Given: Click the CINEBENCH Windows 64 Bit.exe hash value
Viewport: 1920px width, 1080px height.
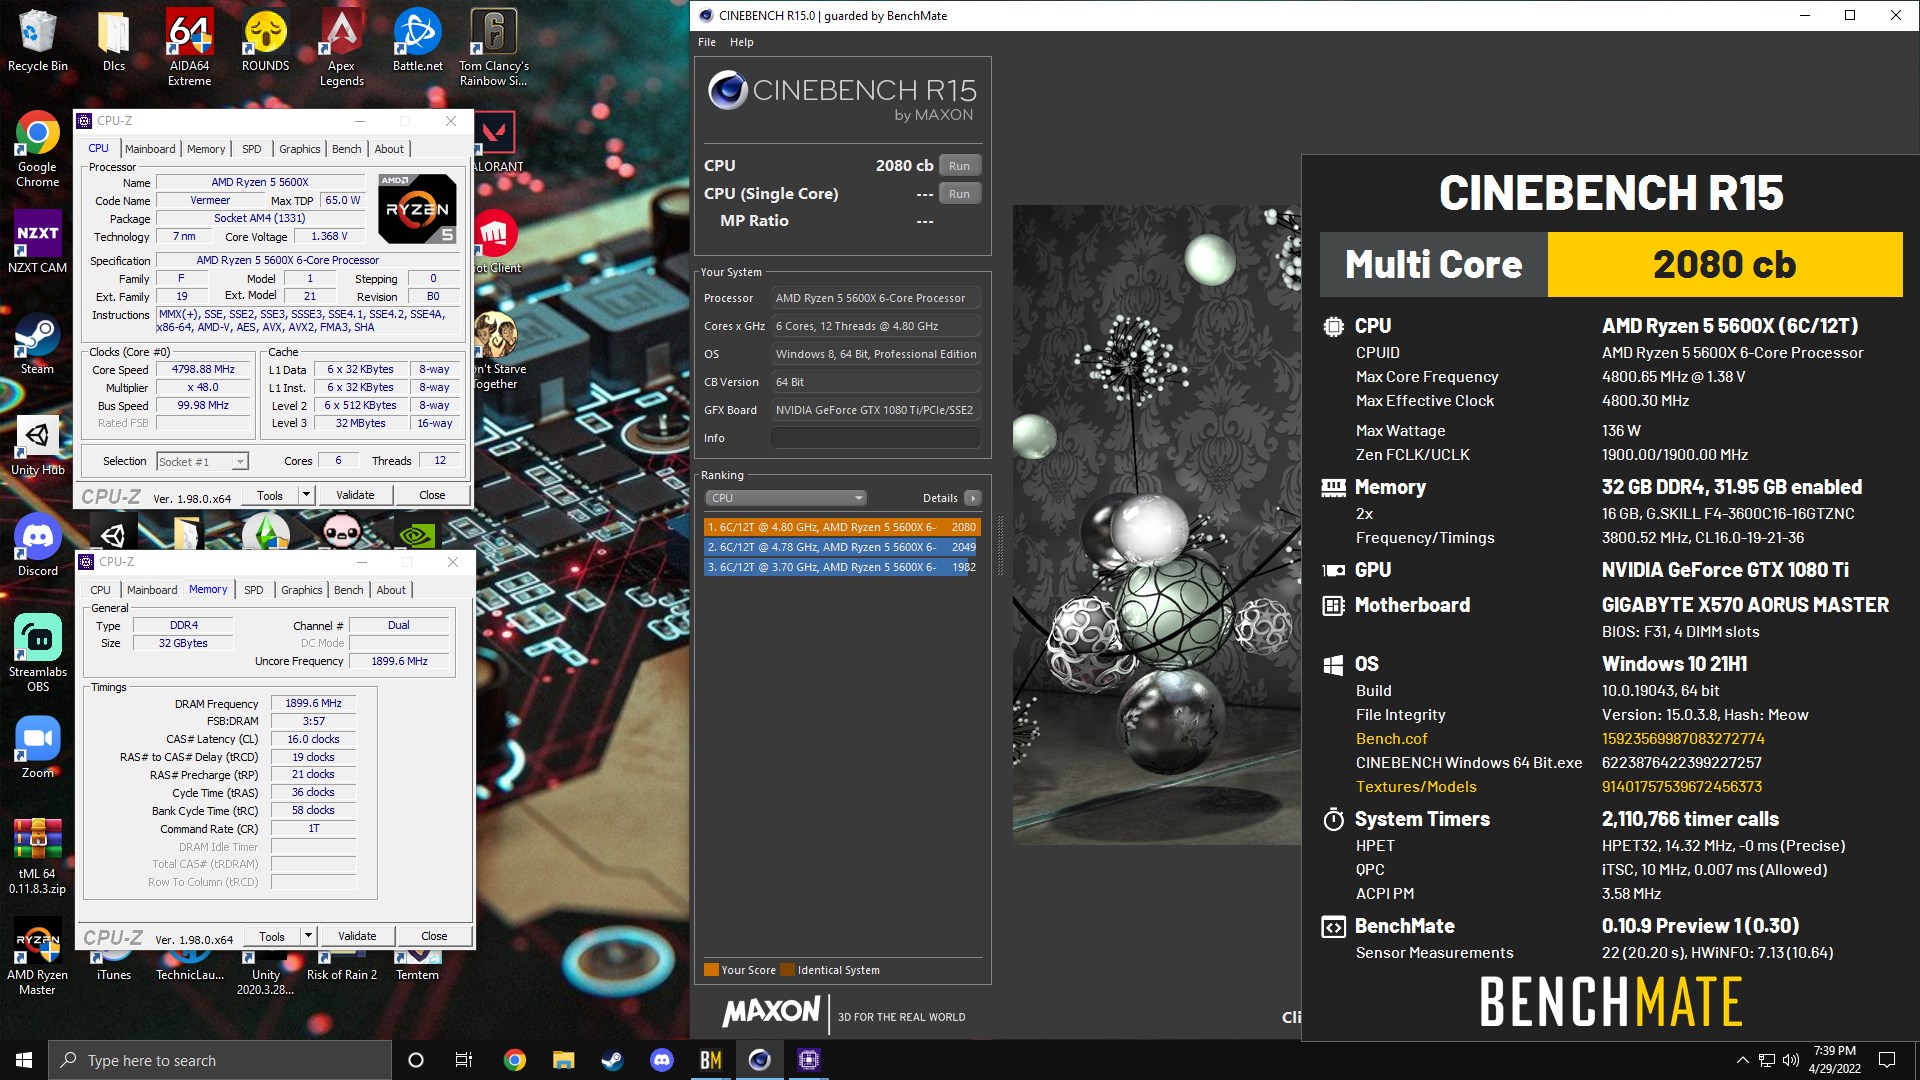Looking at the screenshot, I should 1682,763.
